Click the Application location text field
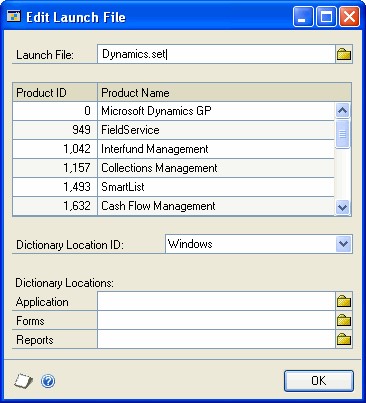Image resolution: width=366 pixels, height=403 pixels. [216, 301]
